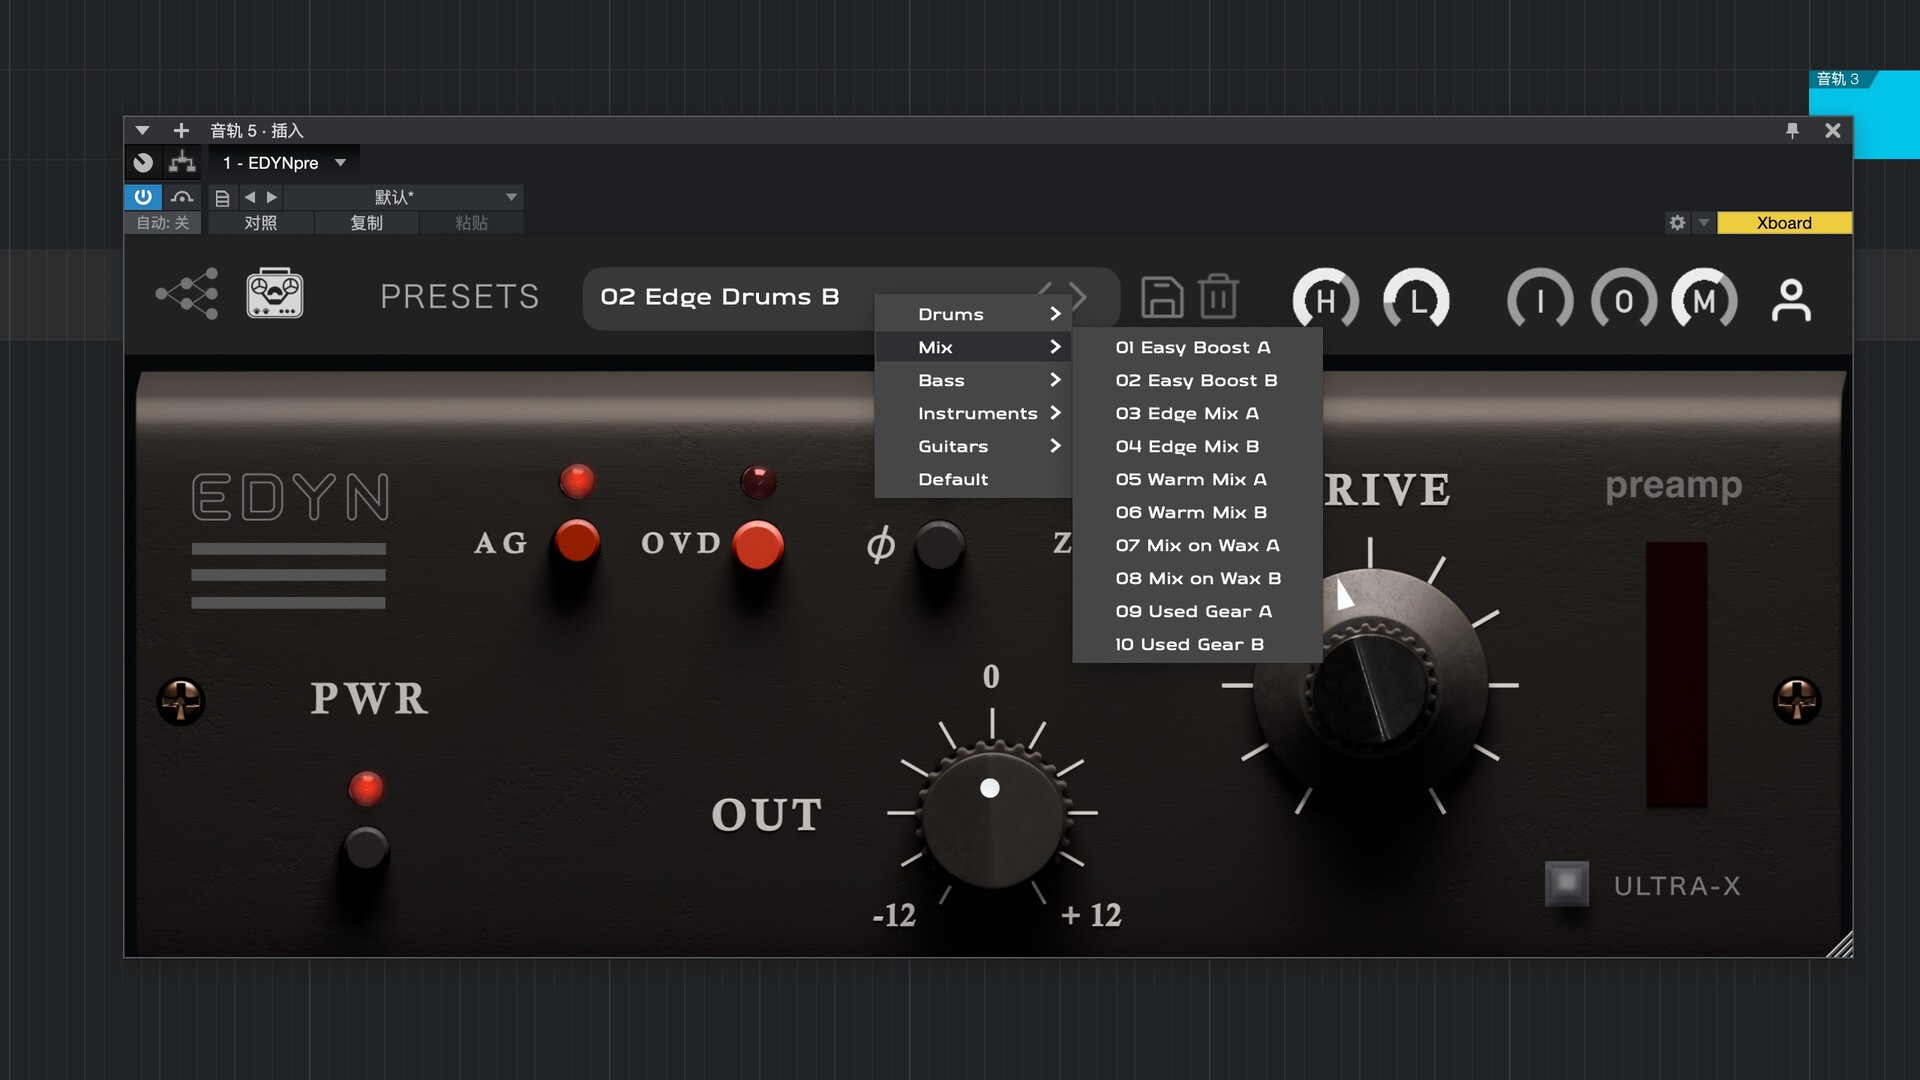Expand the Drums preset submenu
The height and width of the screenshot is (1080, 1920).
click(x=974, y=314)
